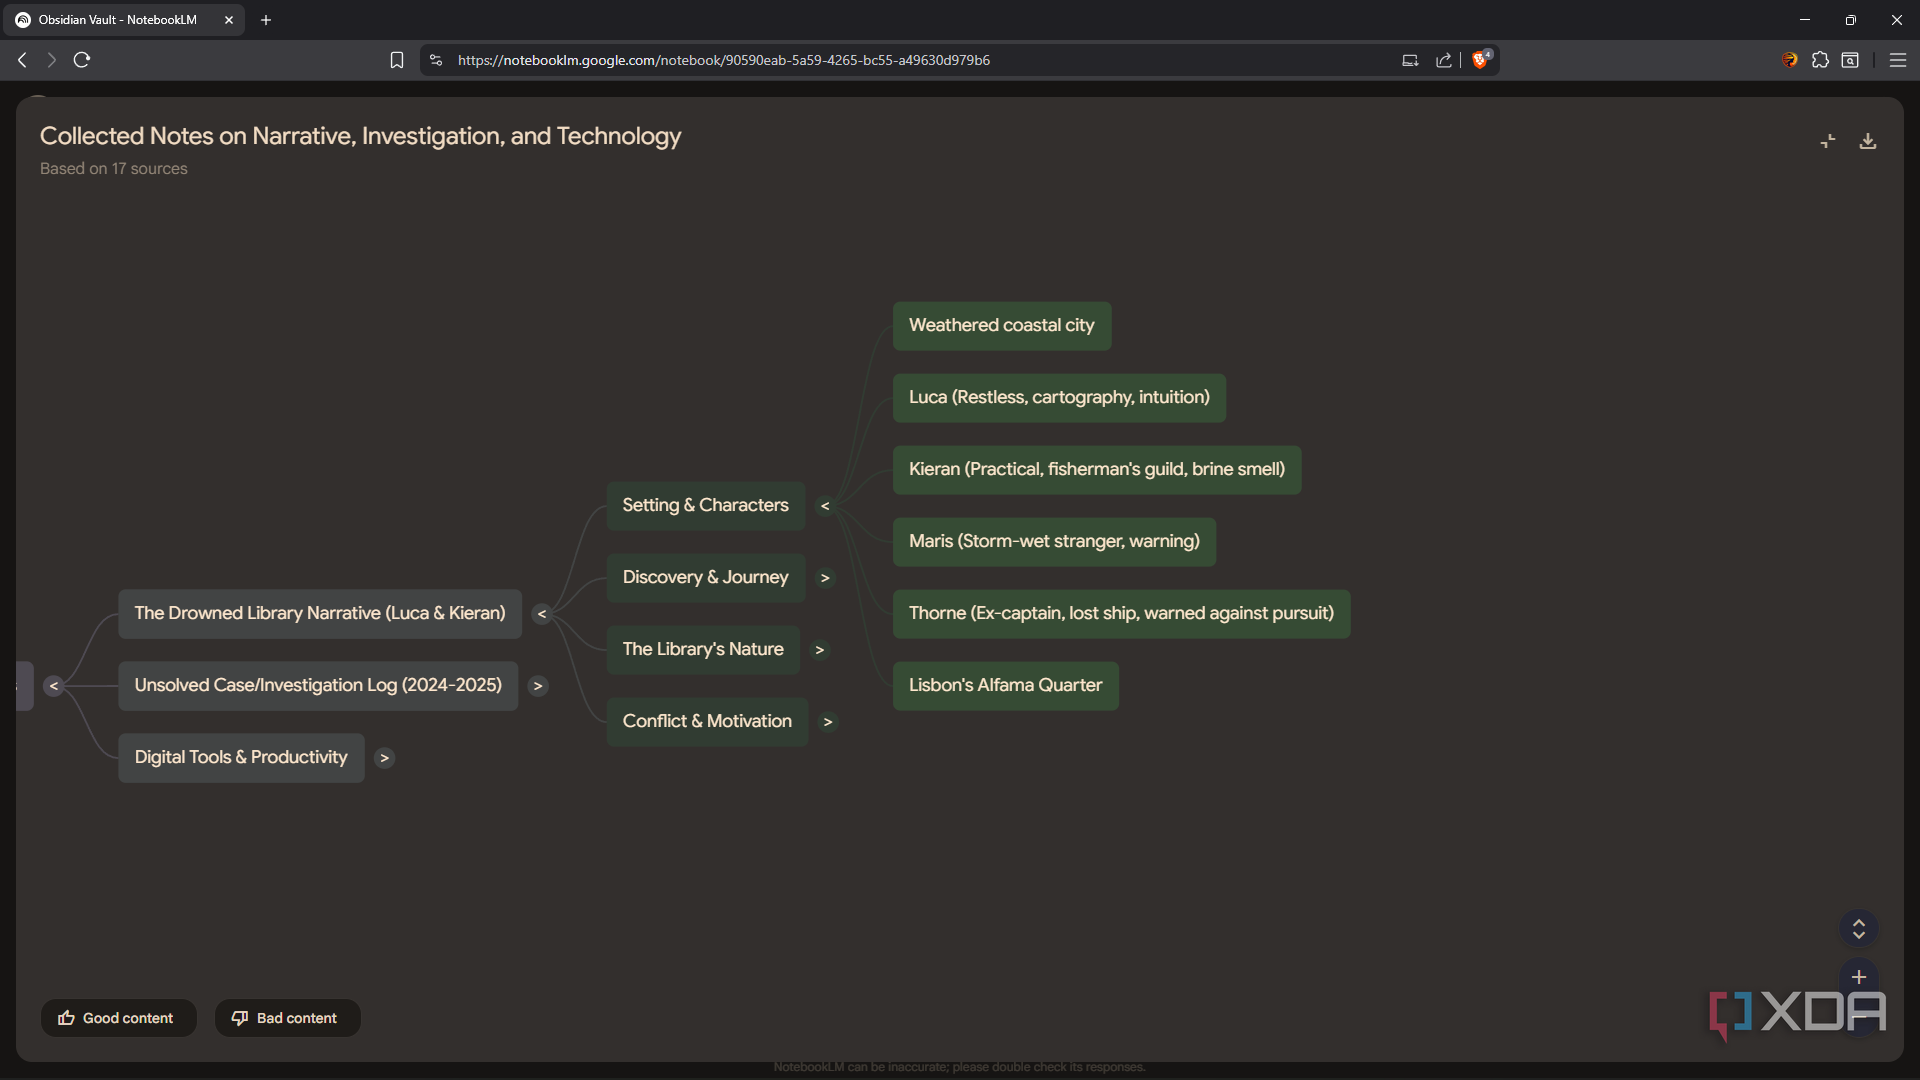Select the Kieran fisherman's guild node
Viewport: 1920px width, 1080px height.
pyautogui.click(x=1097, y=470)
